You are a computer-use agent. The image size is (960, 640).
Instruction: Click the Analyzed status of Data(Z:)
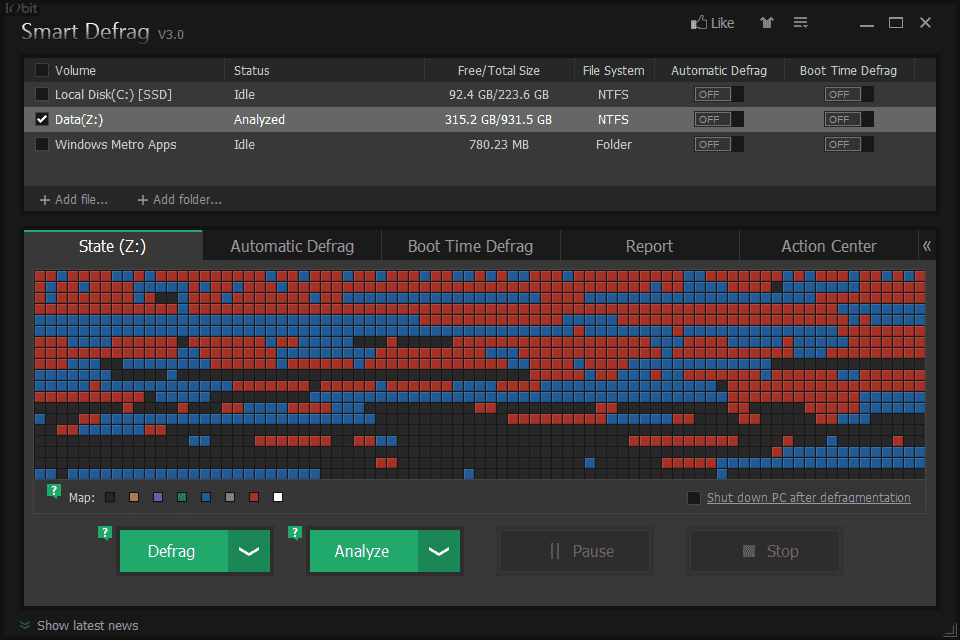(x=259, y=119)
